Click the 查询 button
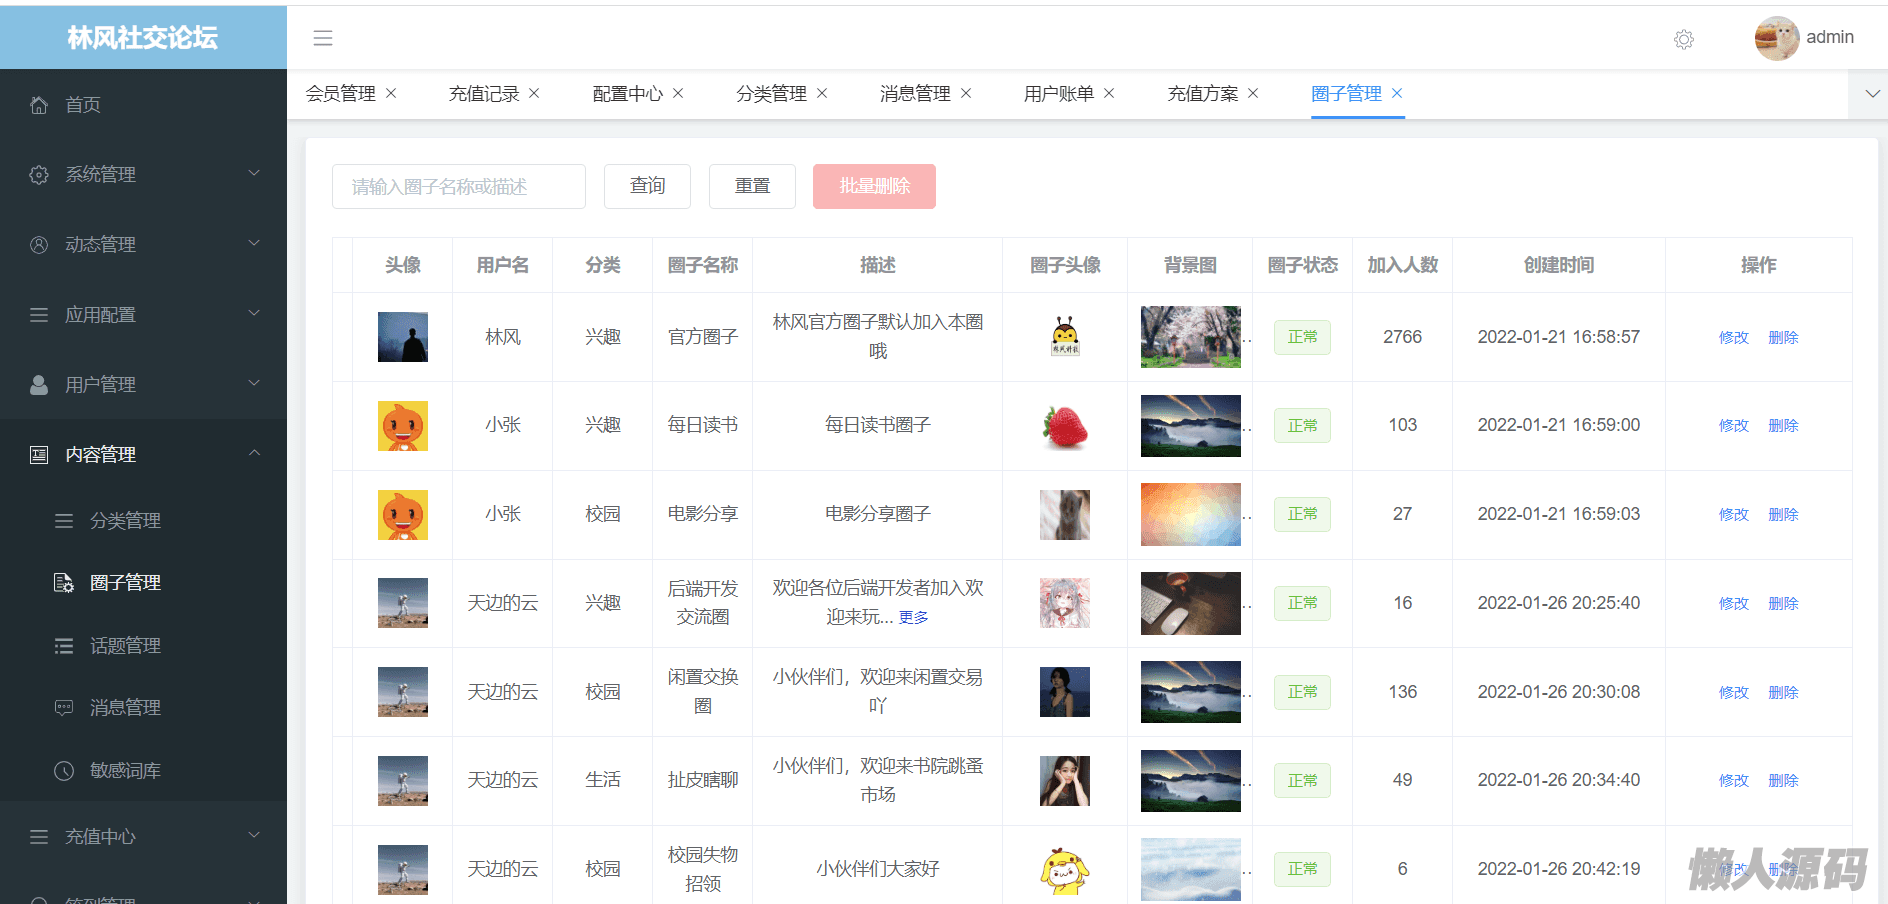 click(x=647, y=186)
